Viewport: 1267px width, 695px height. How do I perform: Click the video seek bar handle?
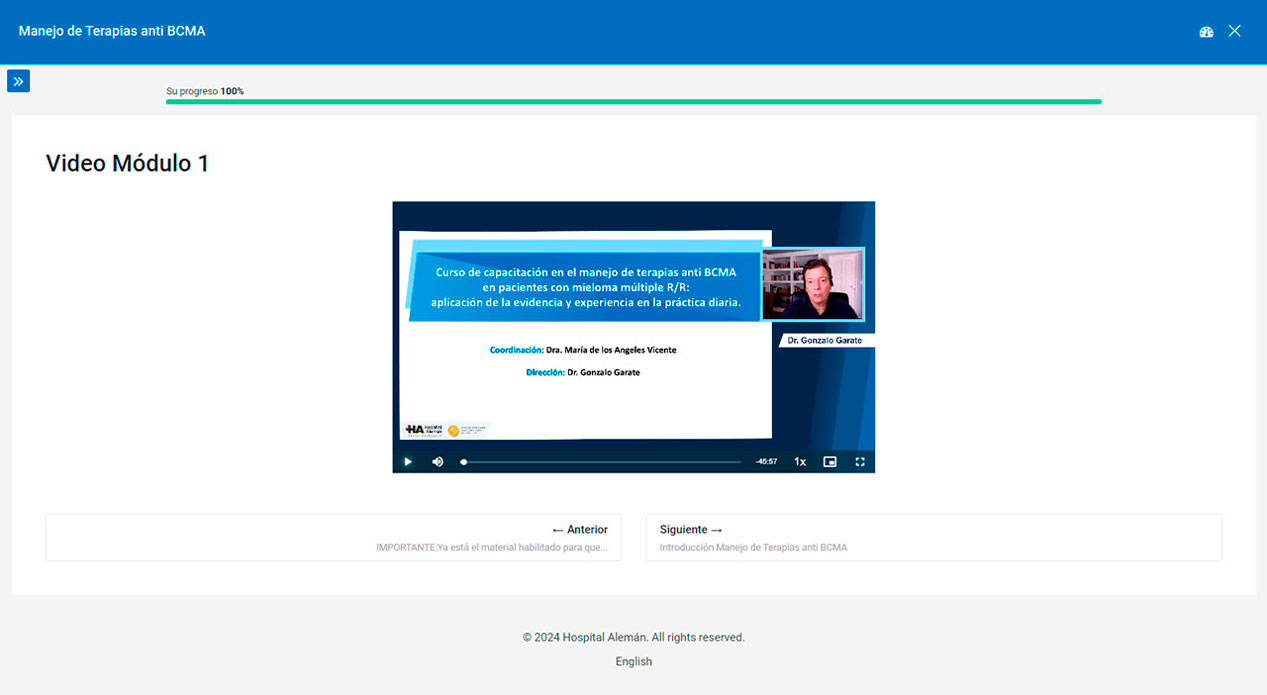[464, 462]
